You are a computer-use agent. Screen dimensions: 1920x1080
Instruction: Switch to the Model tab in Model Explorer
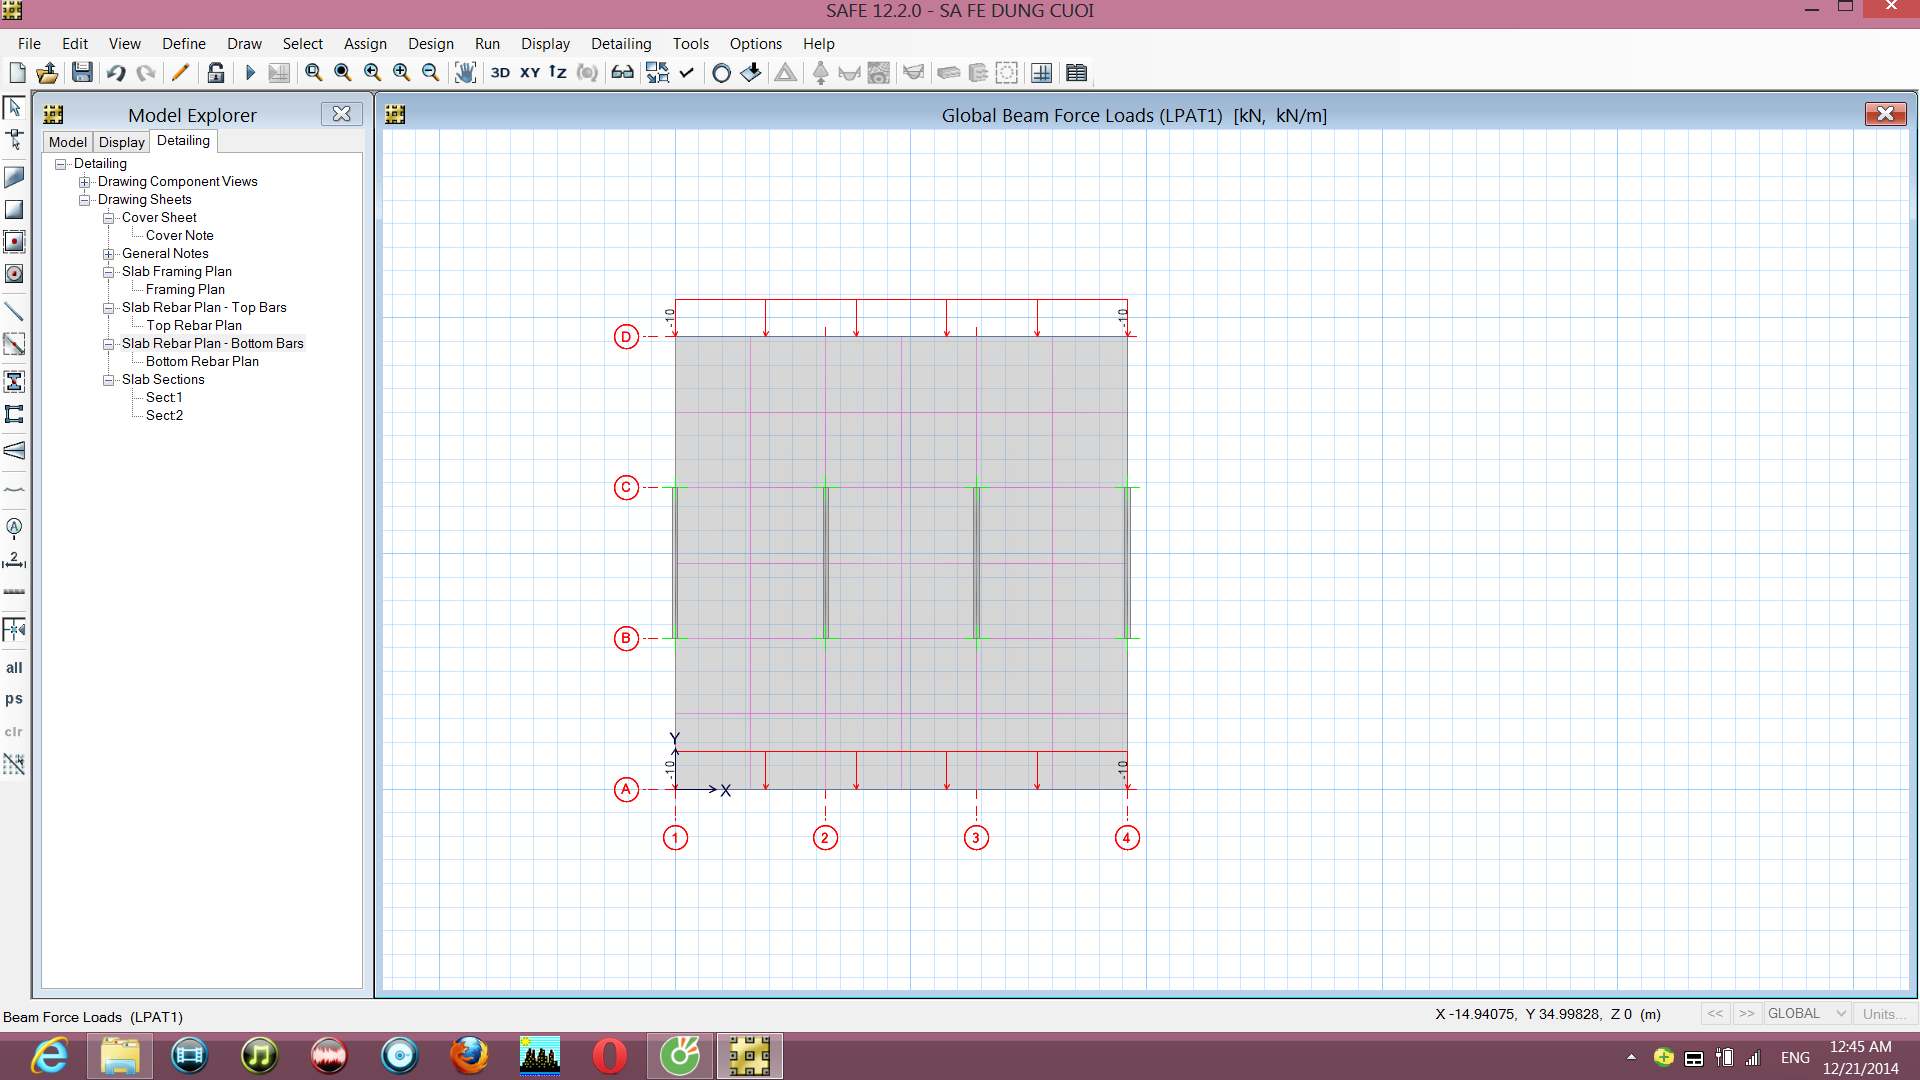click(68, 142)
